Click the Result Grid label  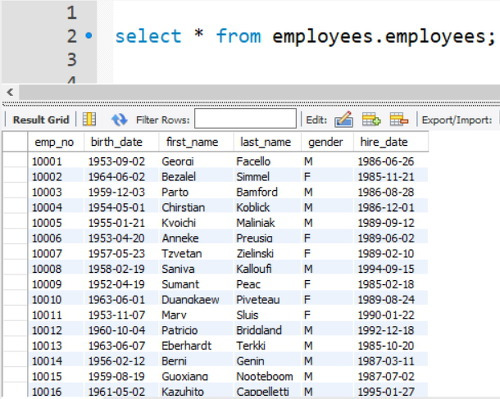pyautogui.click(x=41, y=120)
